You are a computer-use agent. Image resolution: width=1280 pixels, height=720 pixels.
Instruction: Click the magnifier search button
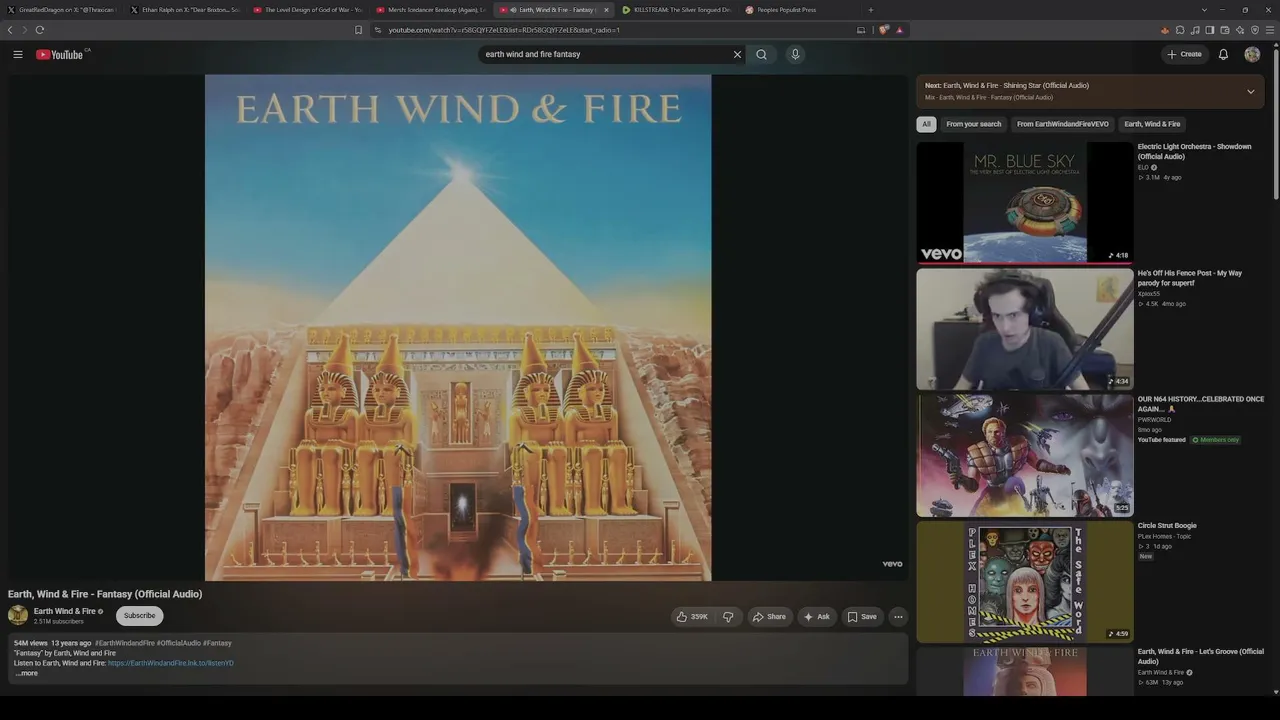tap(762, 54)
